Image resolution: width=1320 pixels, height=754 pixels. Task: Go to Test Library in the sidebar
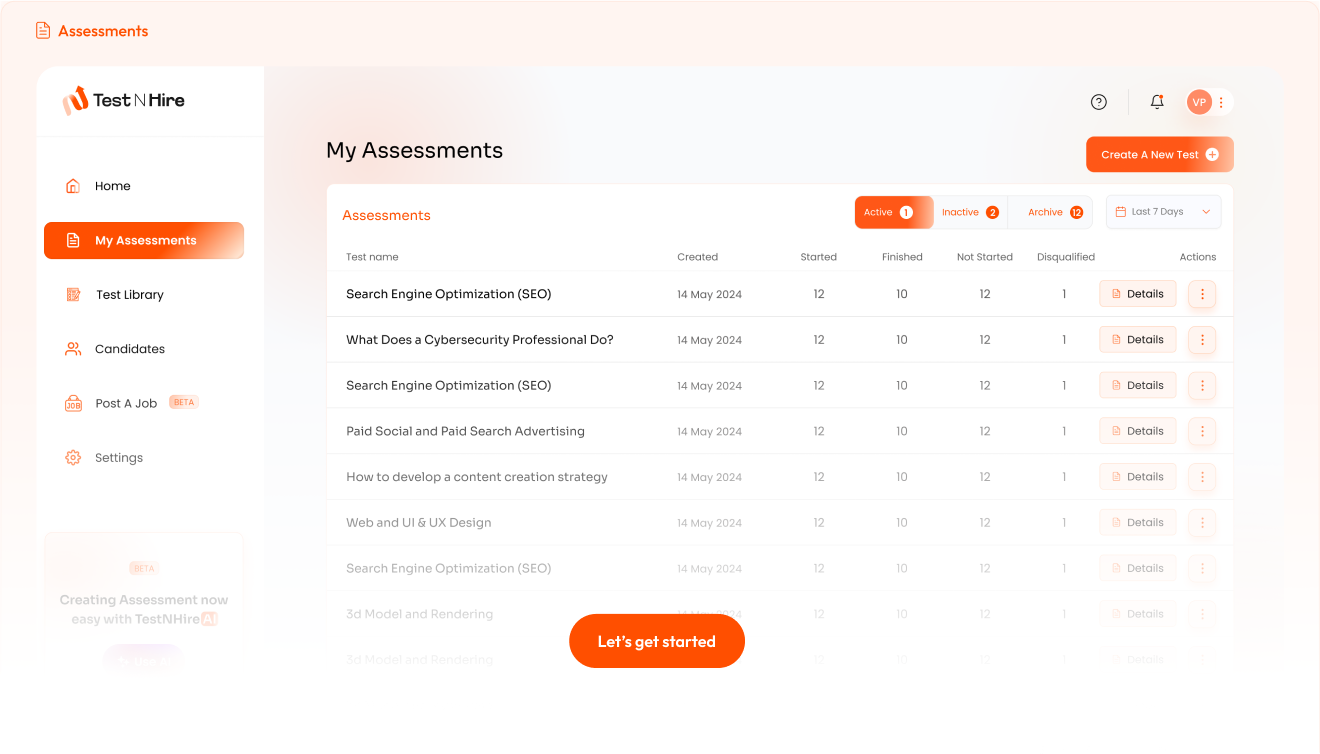coord(129,295)
